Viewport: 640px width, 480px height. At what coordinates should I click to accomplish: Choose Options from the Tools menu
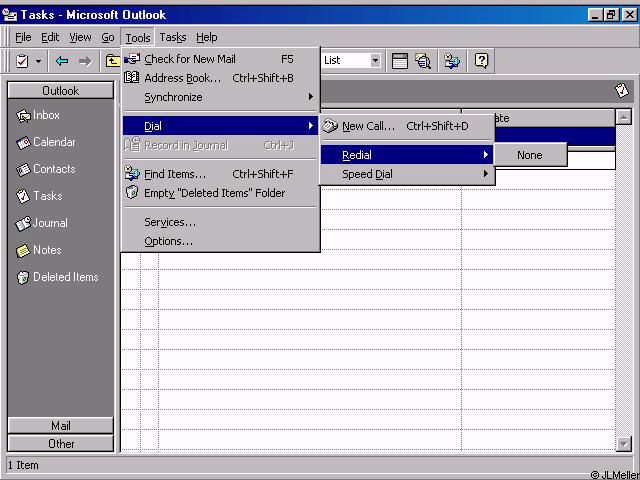(x=168, y=241)
